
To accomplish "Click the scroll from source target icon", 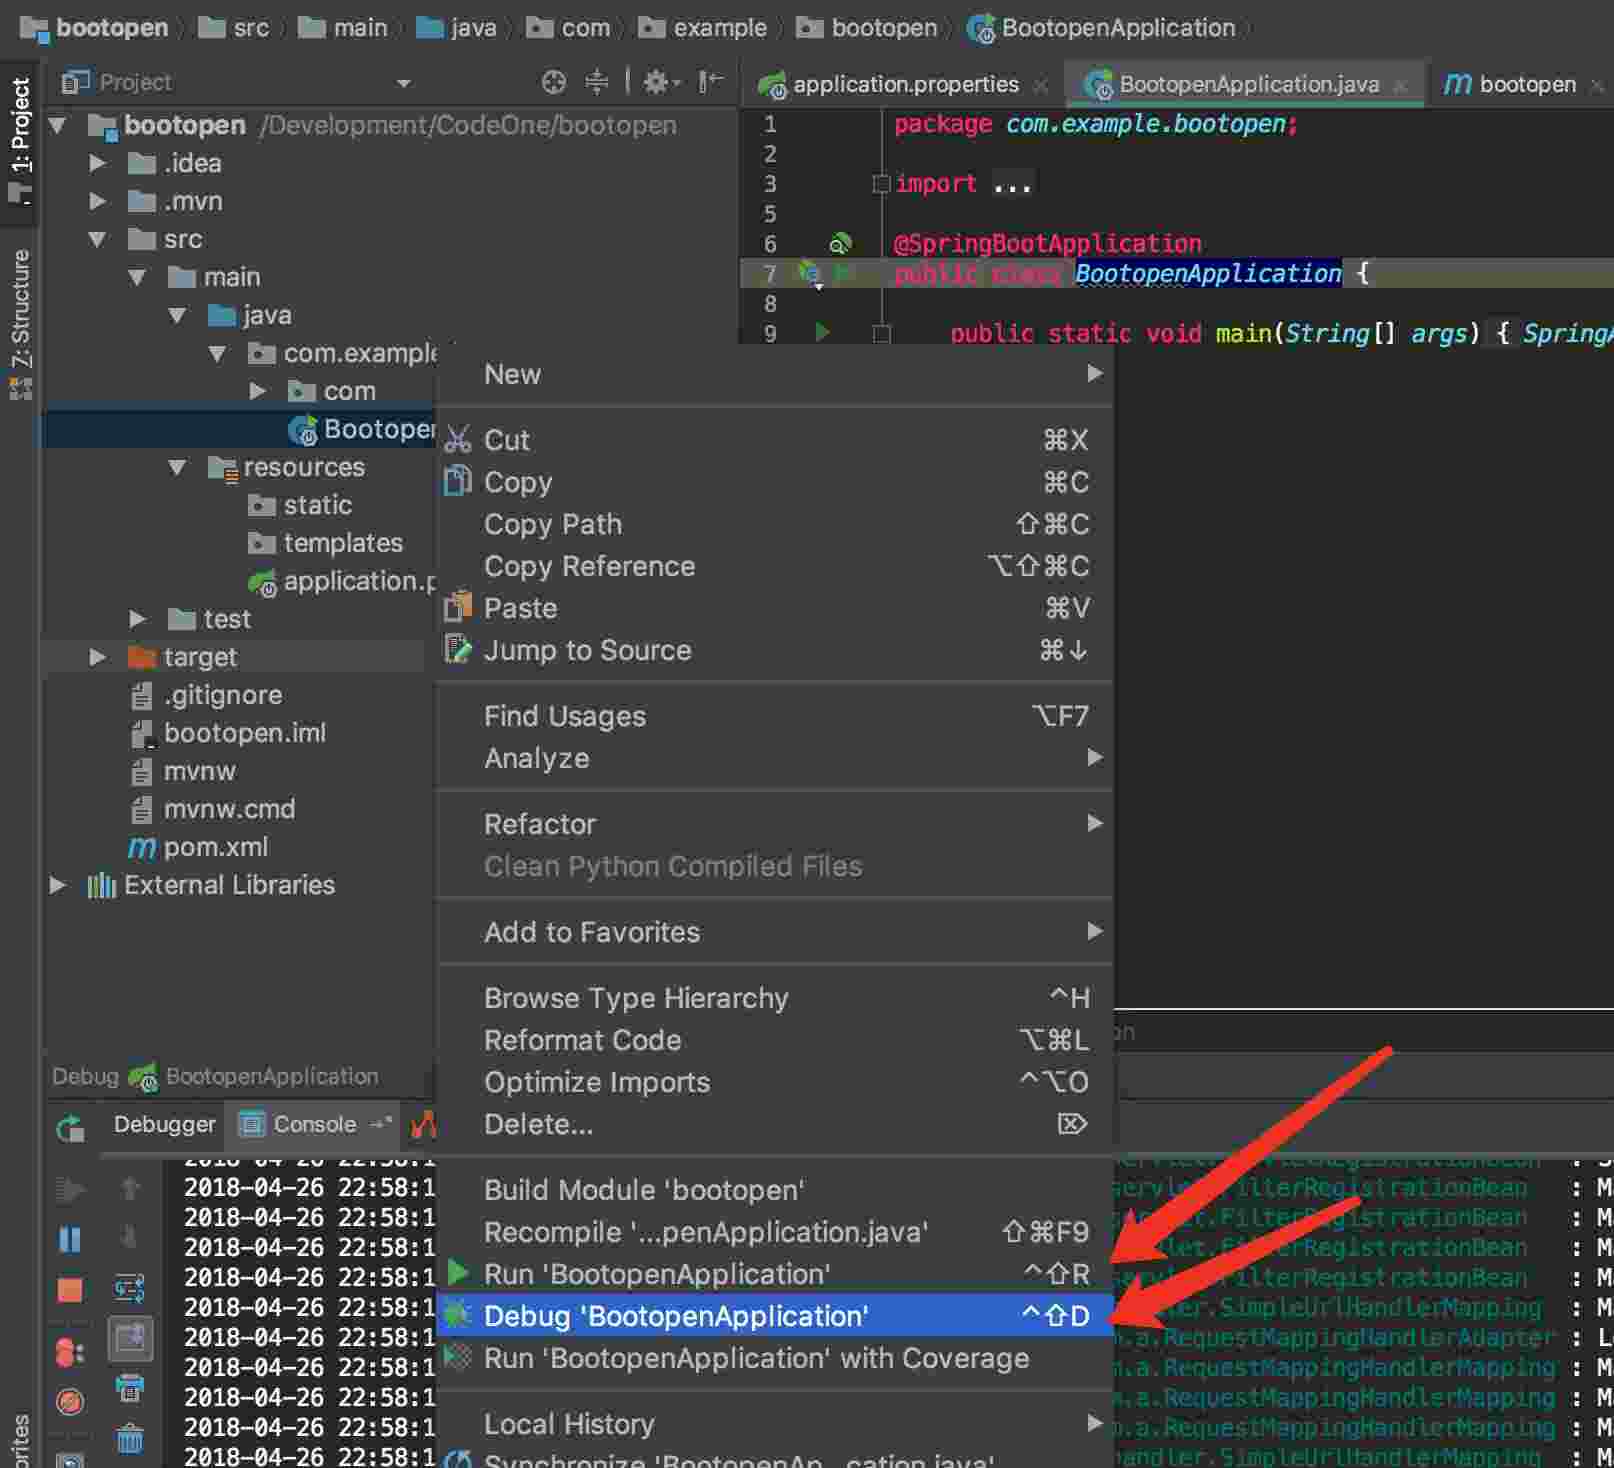I will 553,82.
